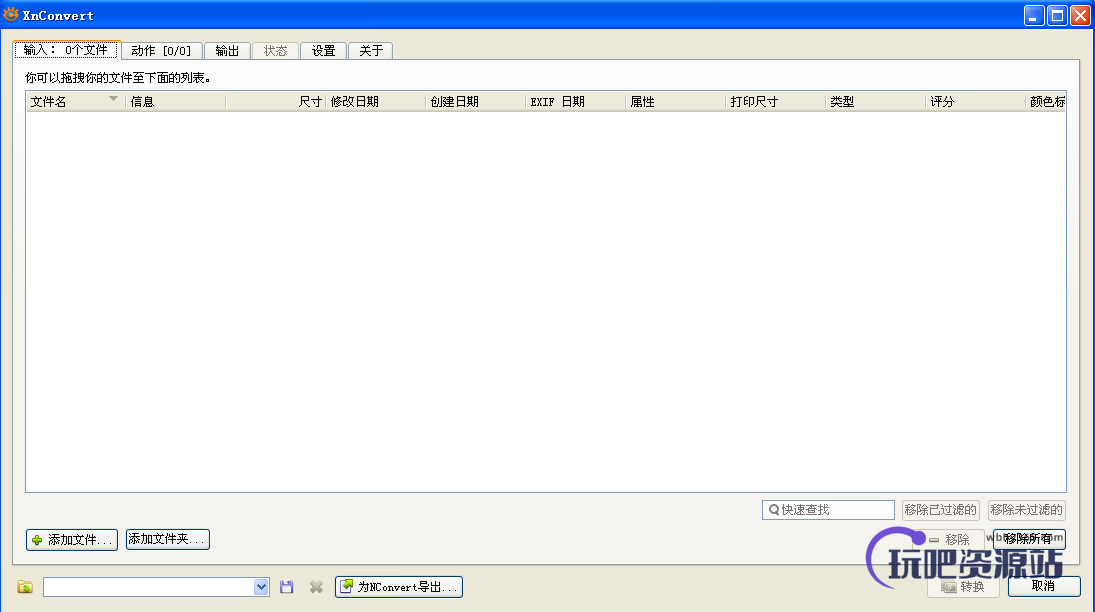The image size is (1095, 612).
Task: Open the 关于 tab
Action: click(x=371, y=51)
